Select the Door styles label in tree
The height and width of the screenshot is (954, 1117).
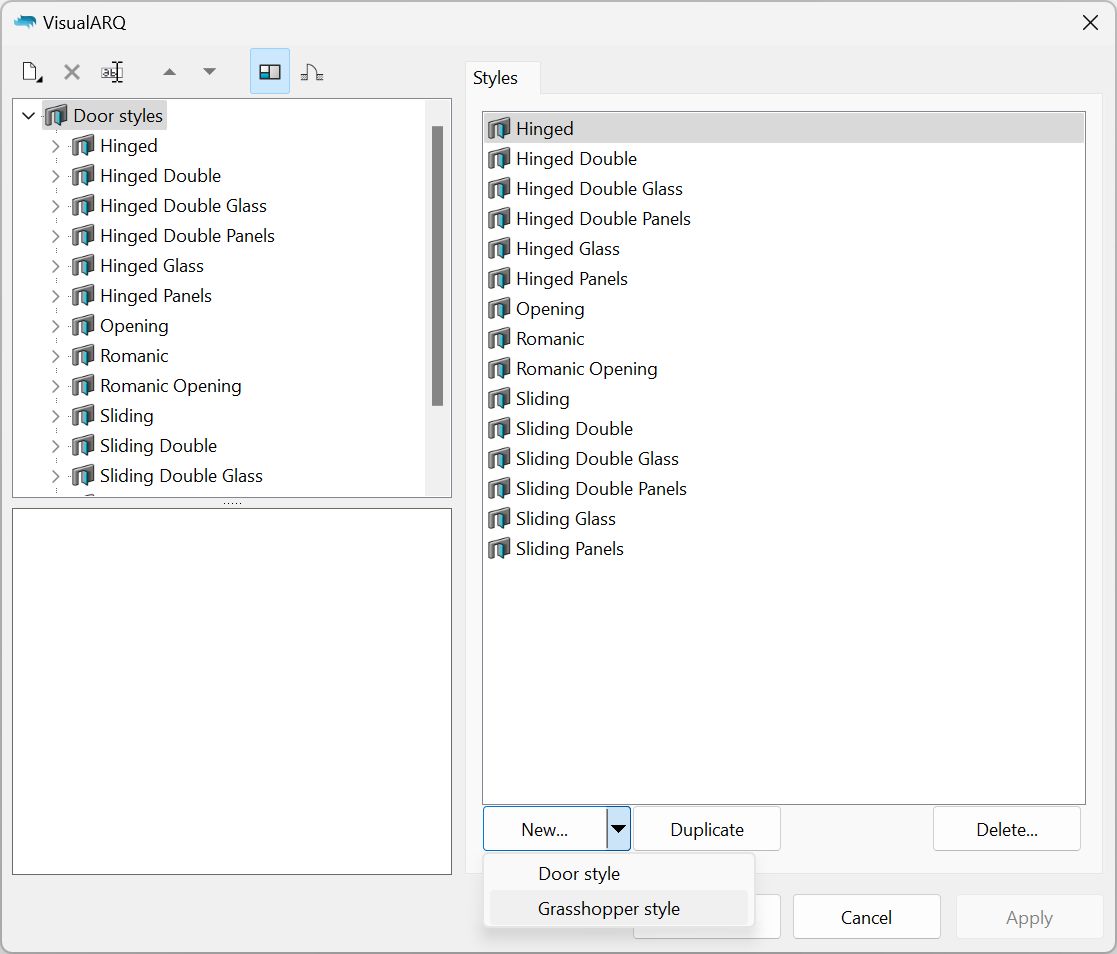(118, 115)
